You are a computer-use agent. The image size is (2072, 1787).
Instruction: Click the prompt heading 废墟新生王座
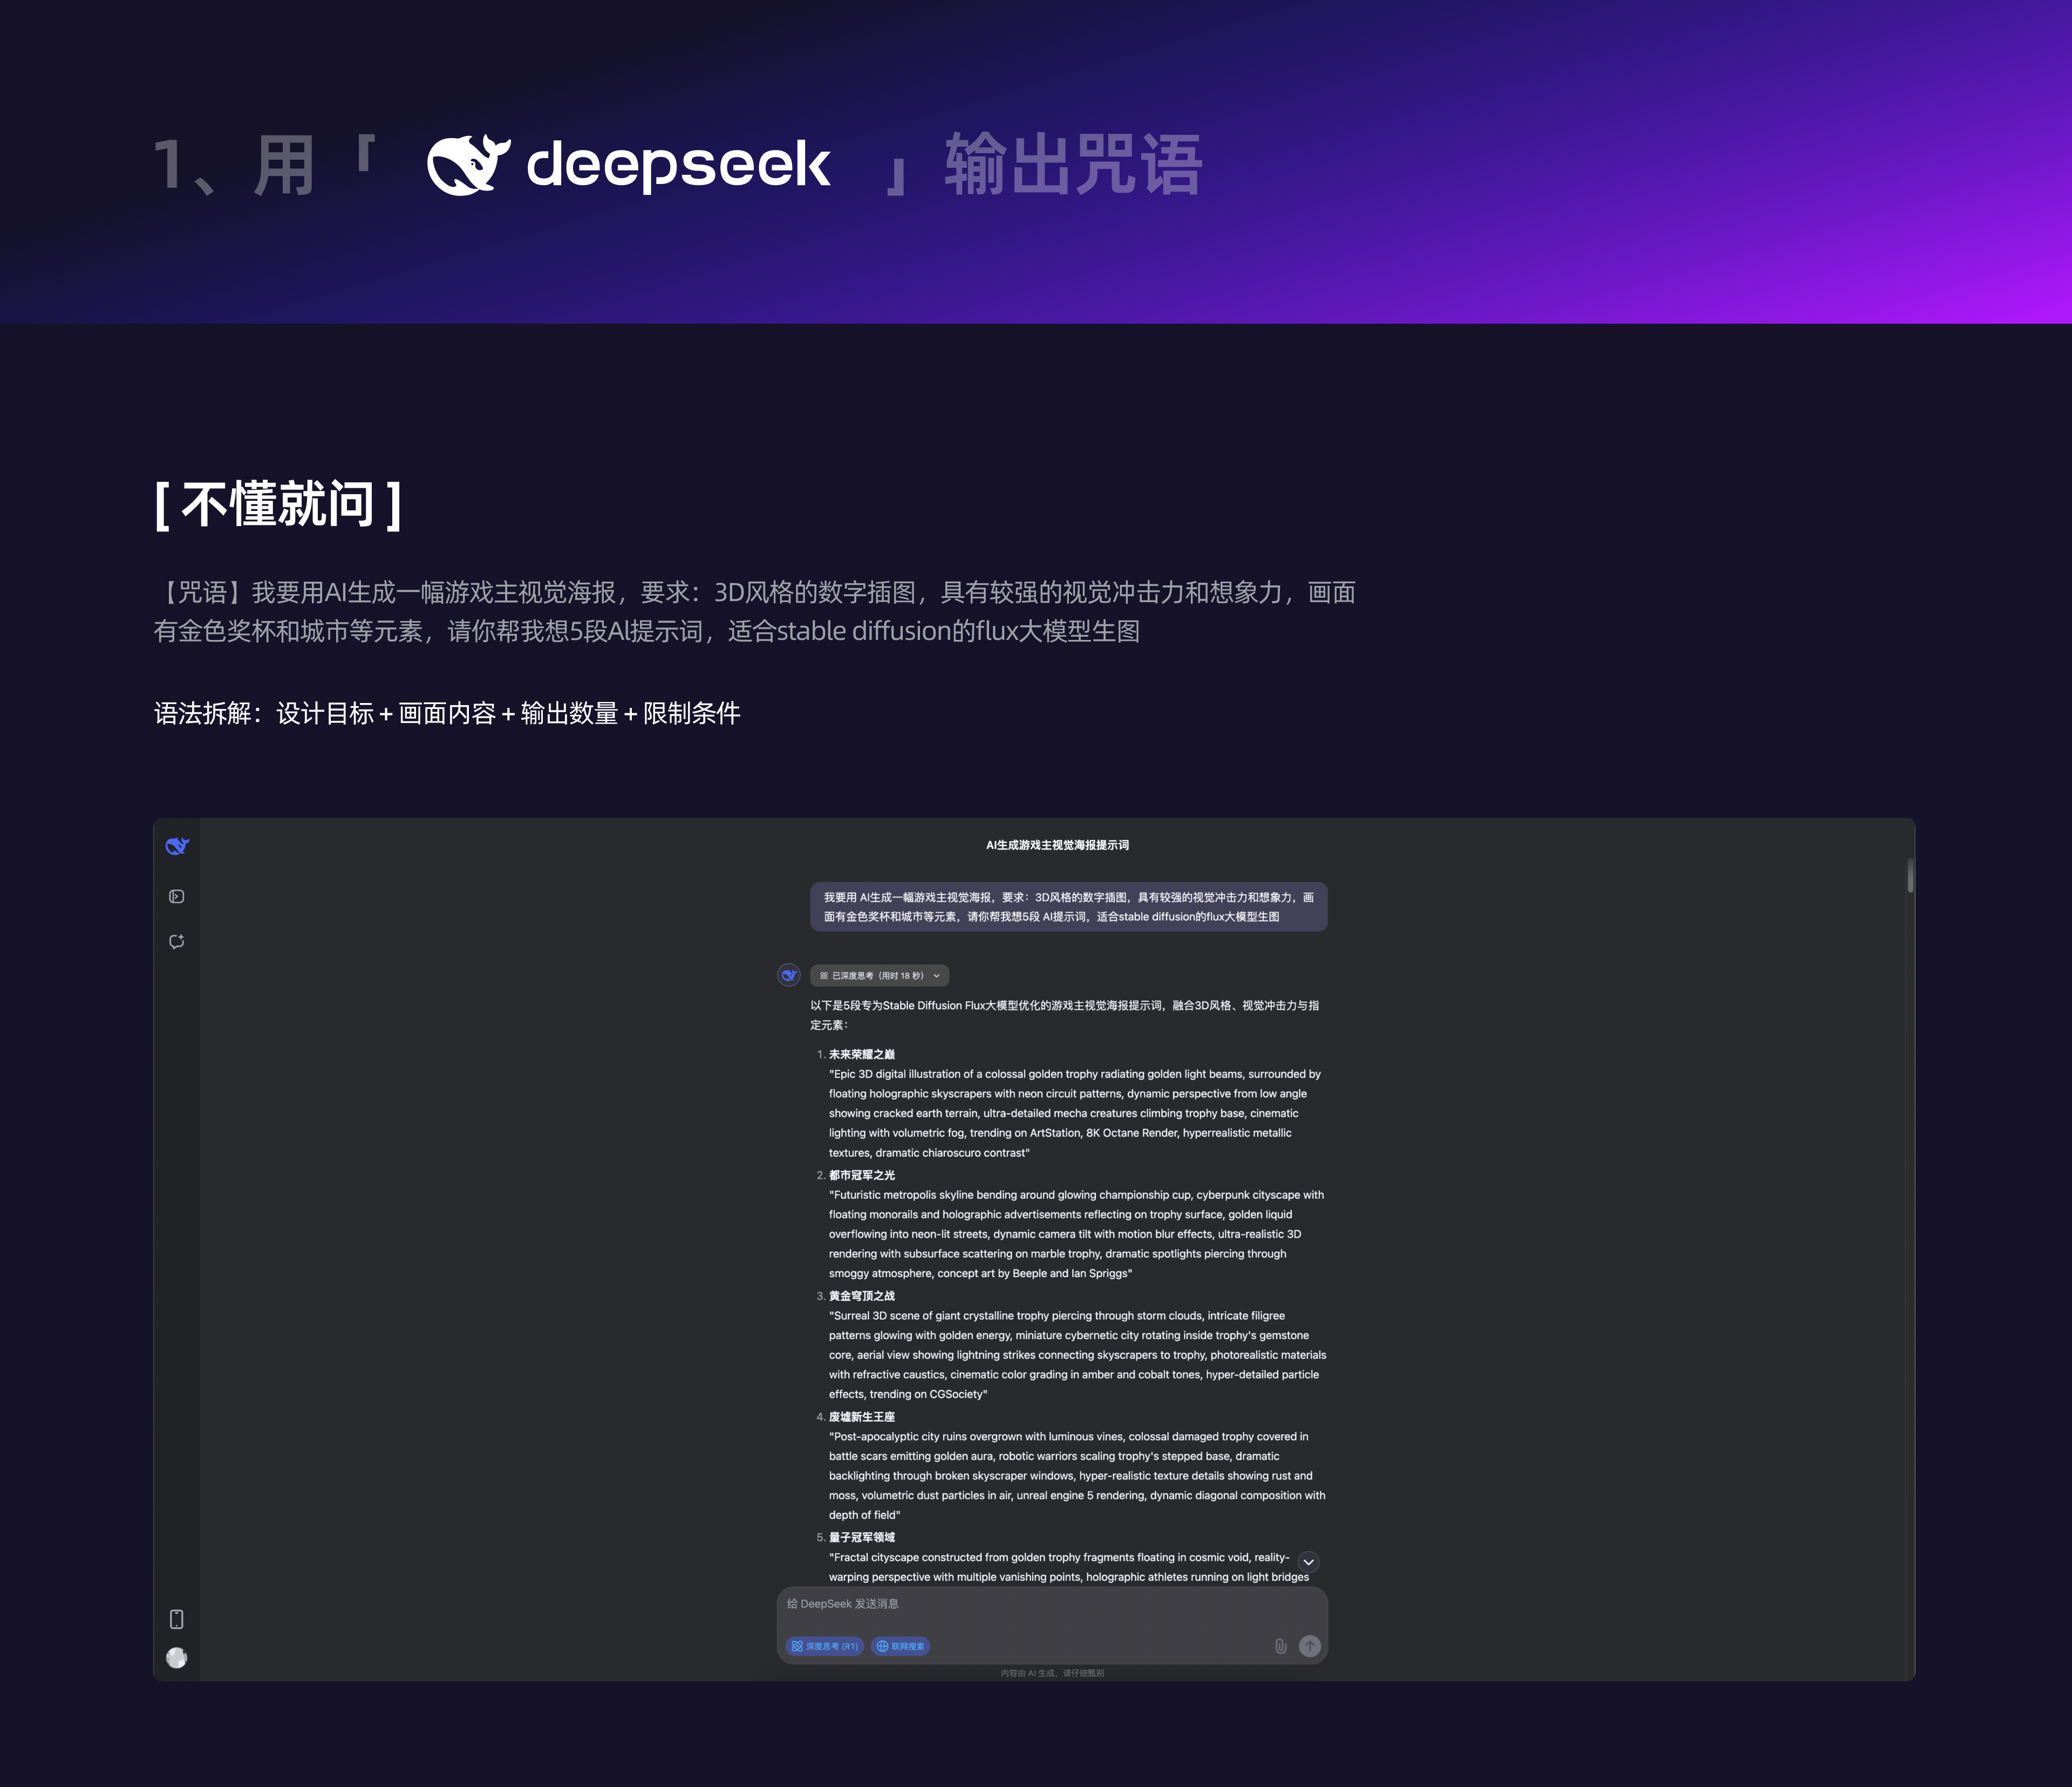pos(862,1417)
